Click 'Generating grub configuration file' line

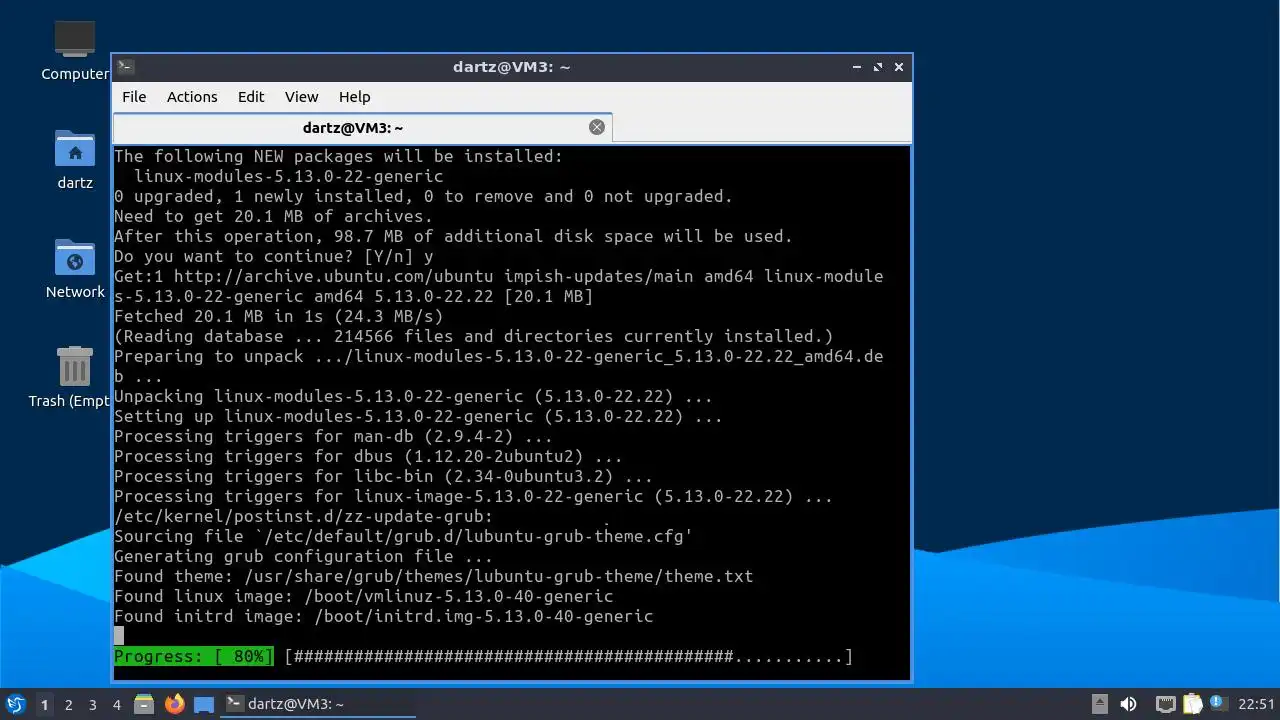pos(304,557)
